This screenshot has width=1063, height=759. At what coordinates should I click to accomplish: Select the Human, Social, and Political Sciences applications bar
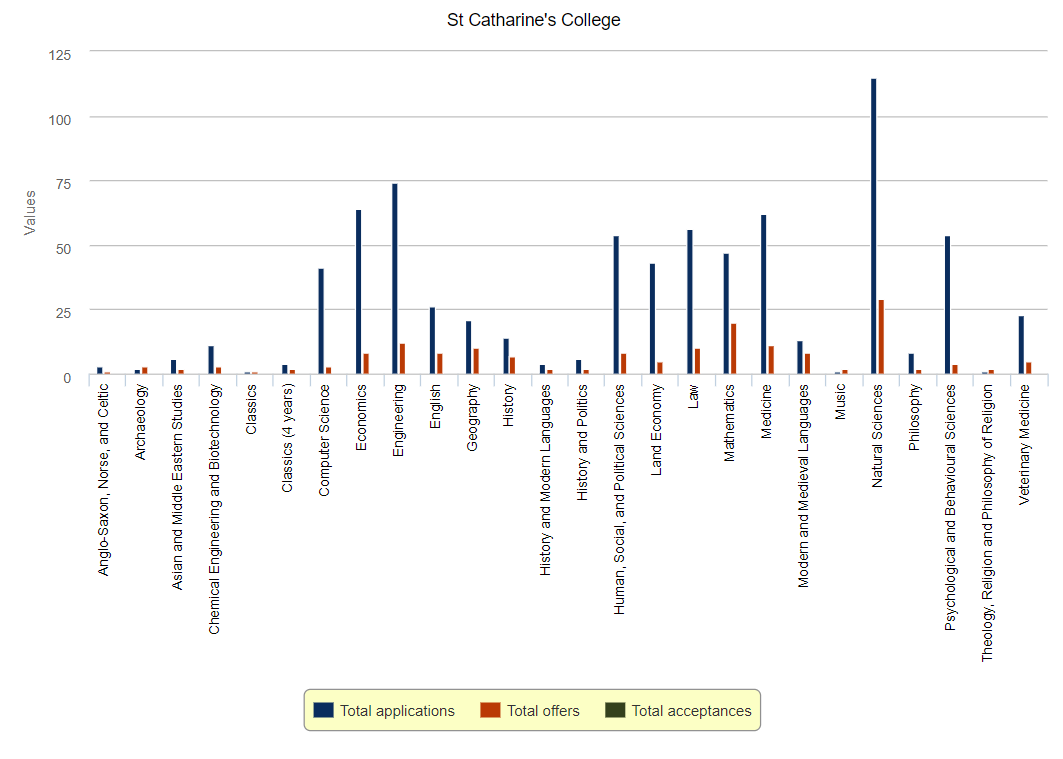pos(616,305)
